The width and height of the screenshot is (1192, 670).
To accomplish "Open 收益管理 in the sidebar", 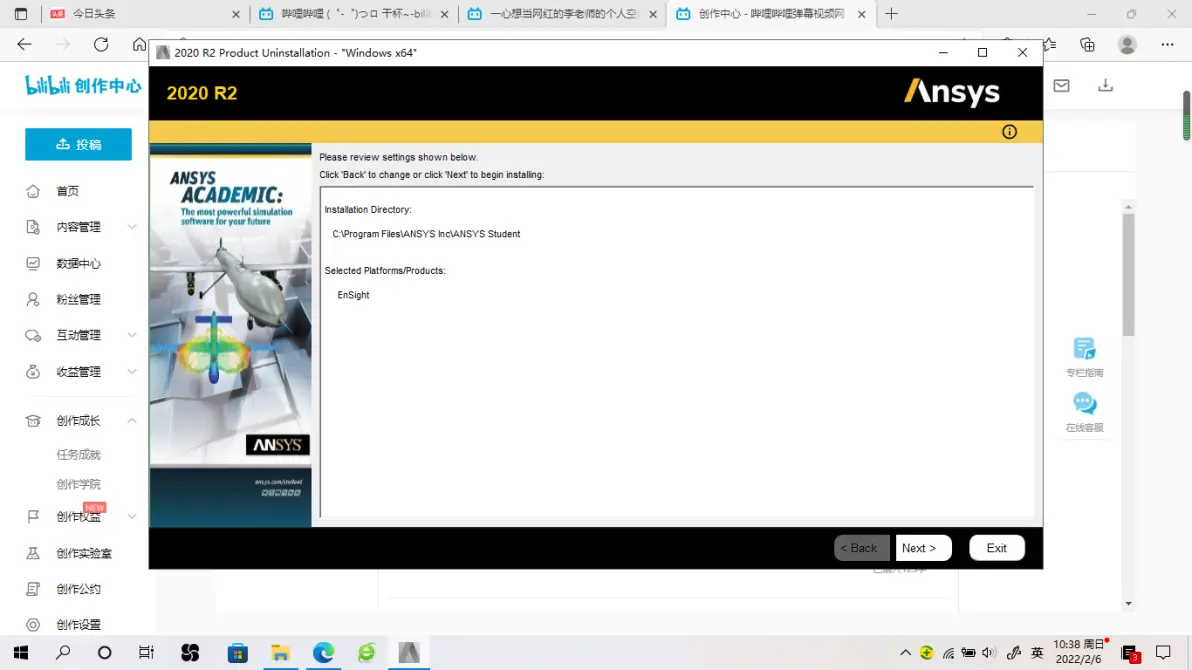I will click(78, 371).
